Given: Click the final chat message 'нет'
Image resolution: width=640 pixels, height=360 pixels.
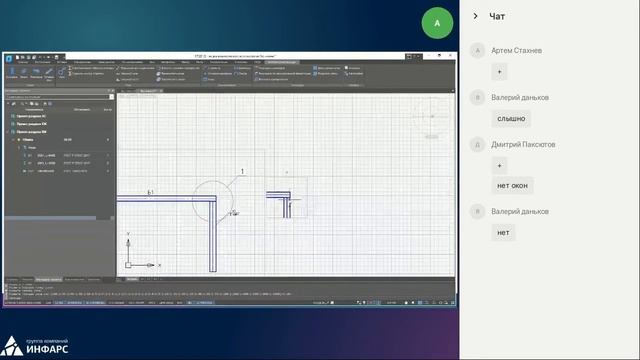Looking at the screenshot, I should [x=503, y=233].
